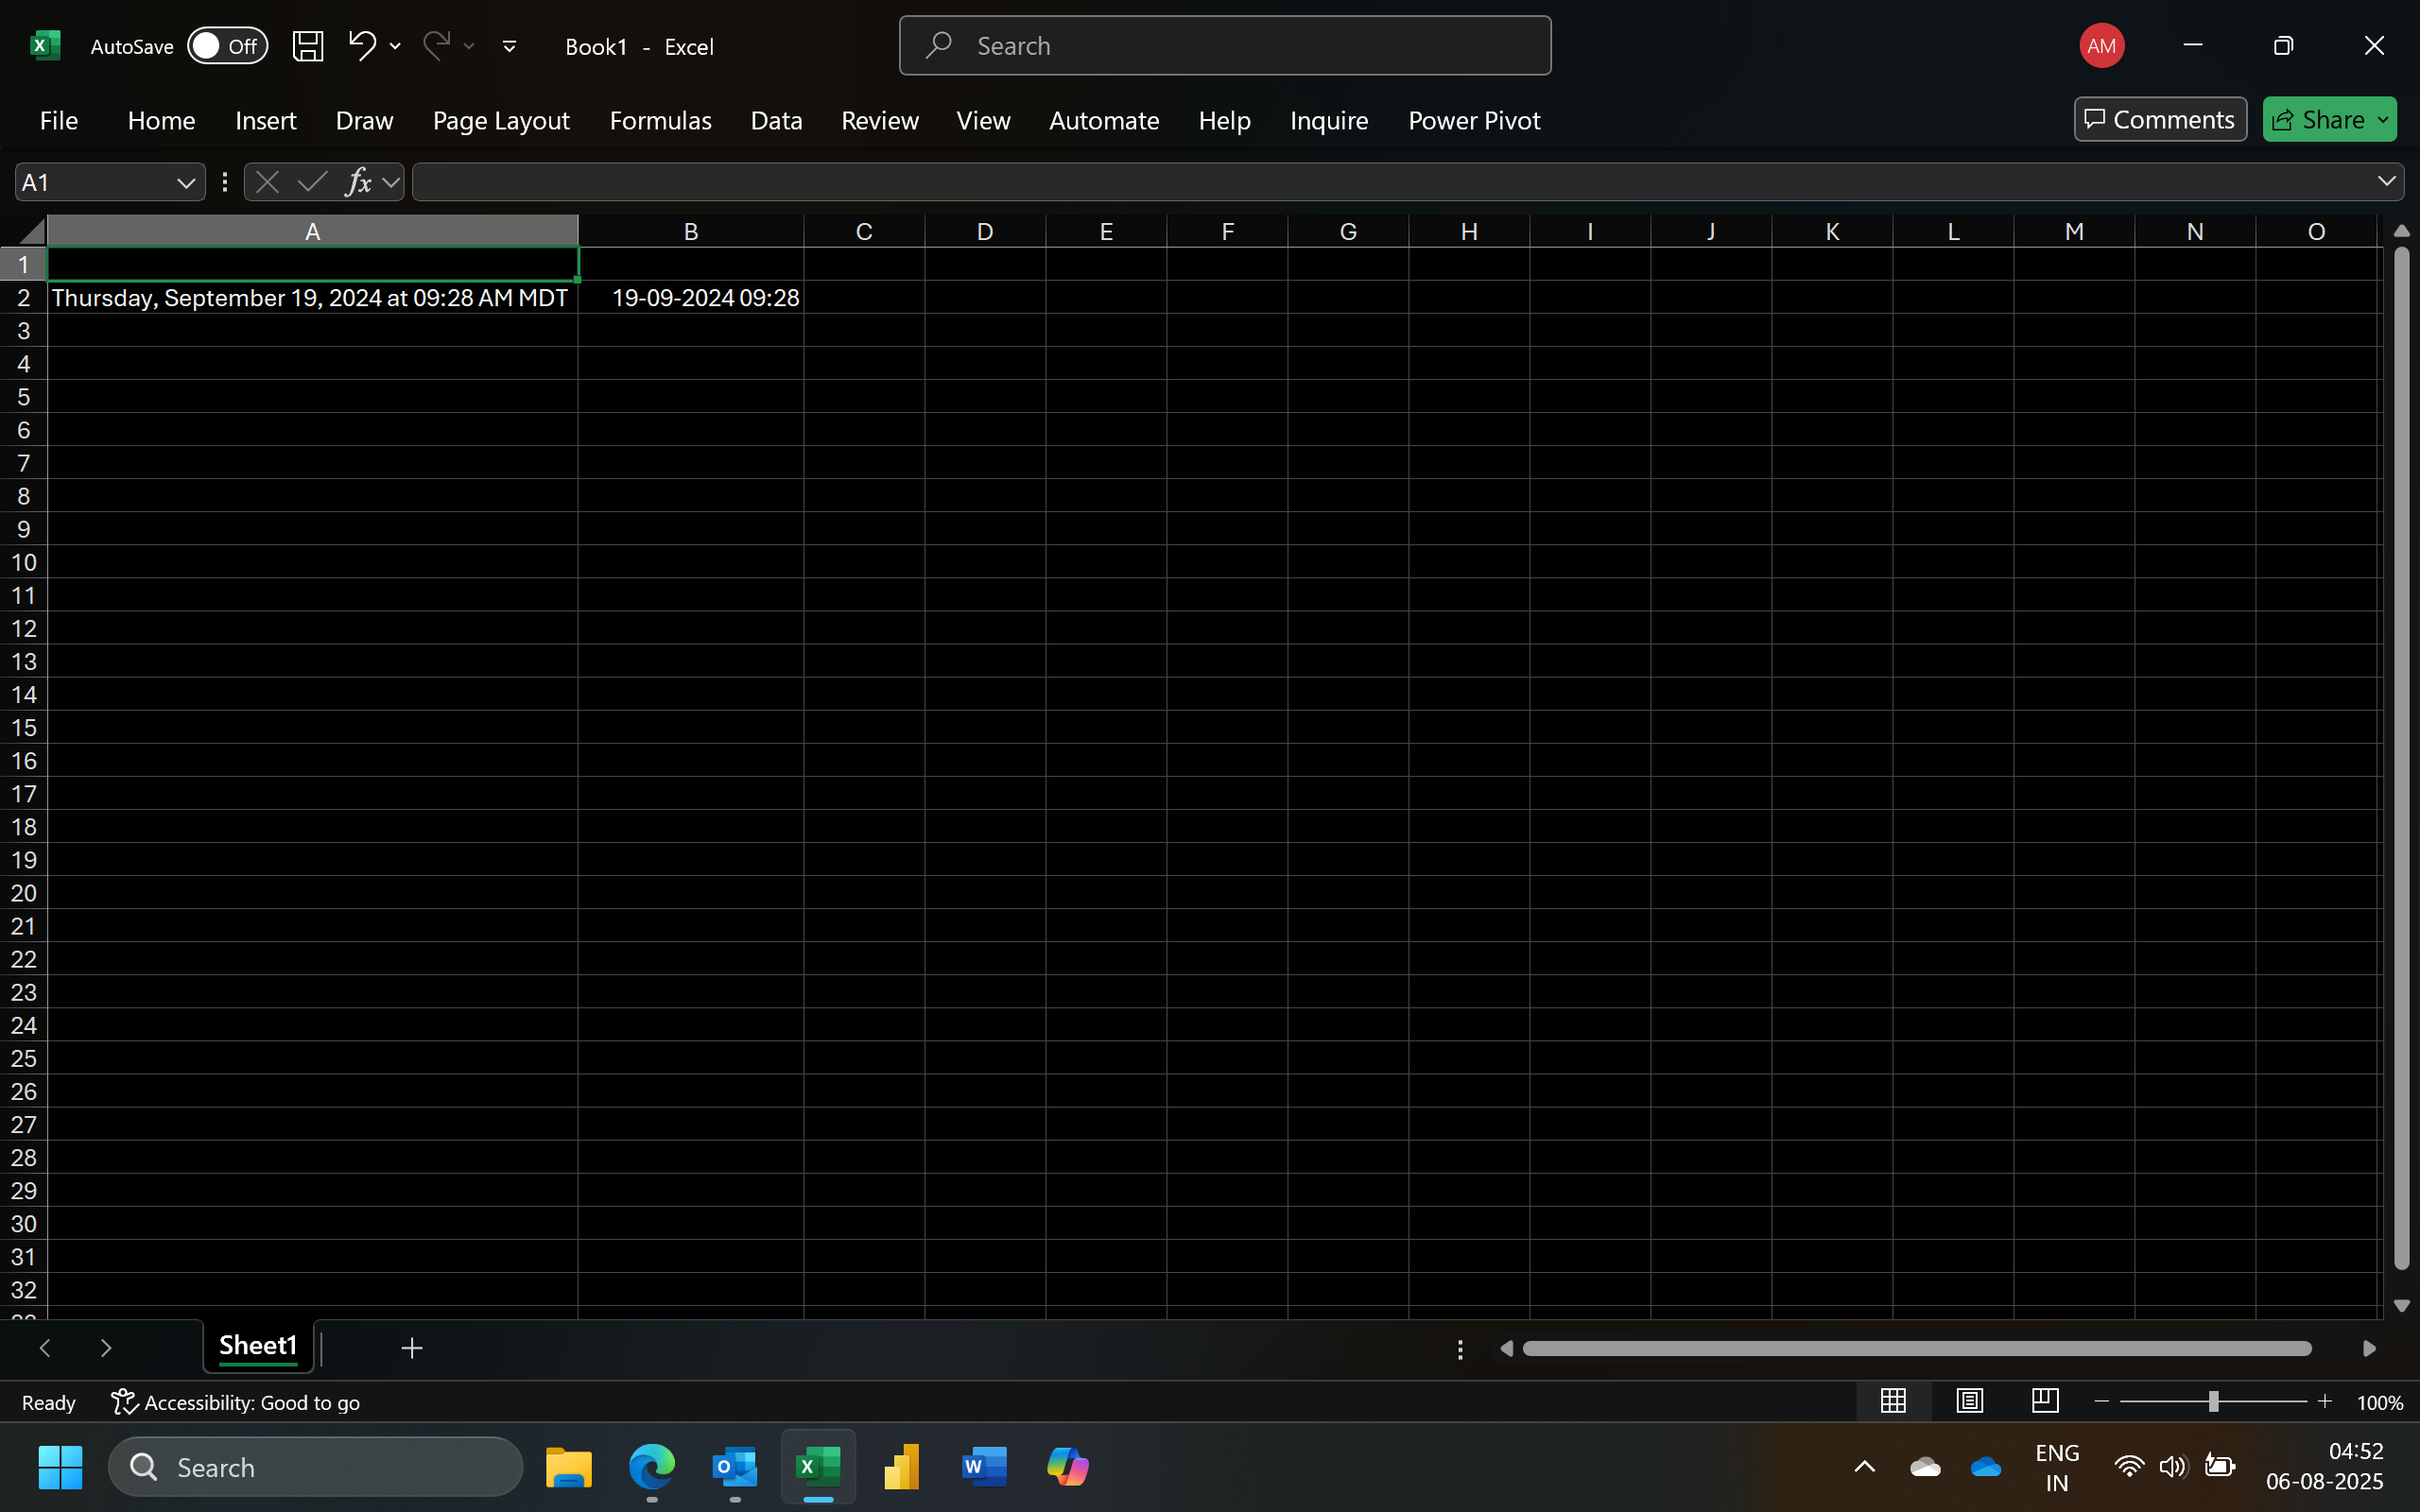Click the Save icon on Quick Access Toolbar
The height and width of the screenshot is (1512, 2420).
point(308,46)
